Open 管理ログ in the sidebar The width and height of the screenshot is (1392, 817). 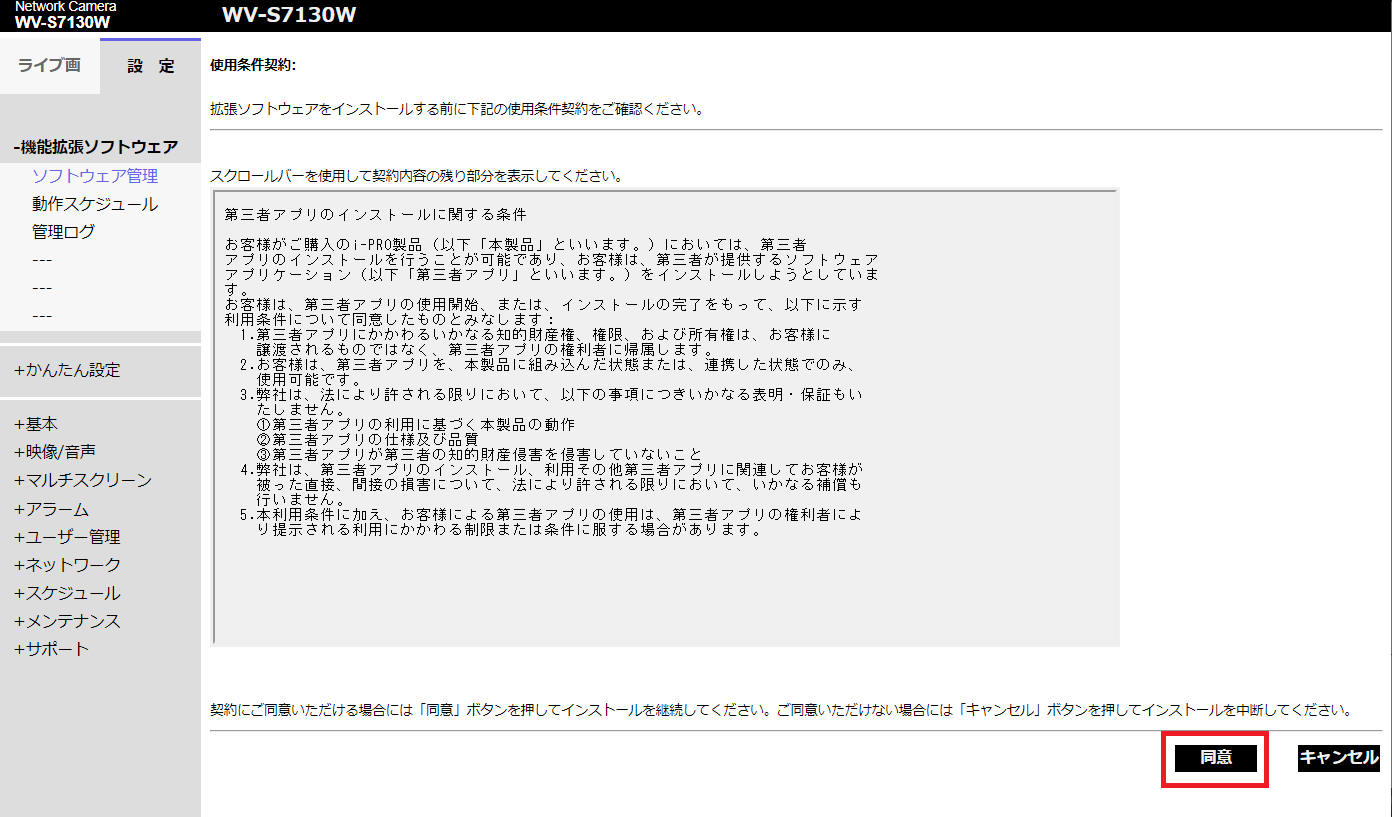64,232
